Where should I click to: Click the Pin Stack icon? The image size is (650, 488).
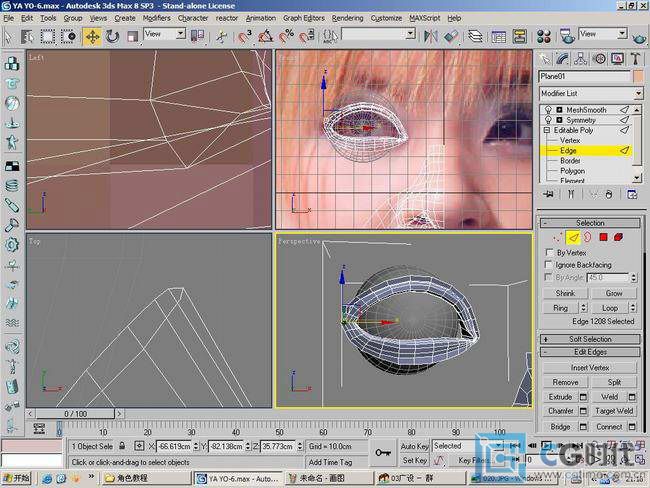point(549,194)
